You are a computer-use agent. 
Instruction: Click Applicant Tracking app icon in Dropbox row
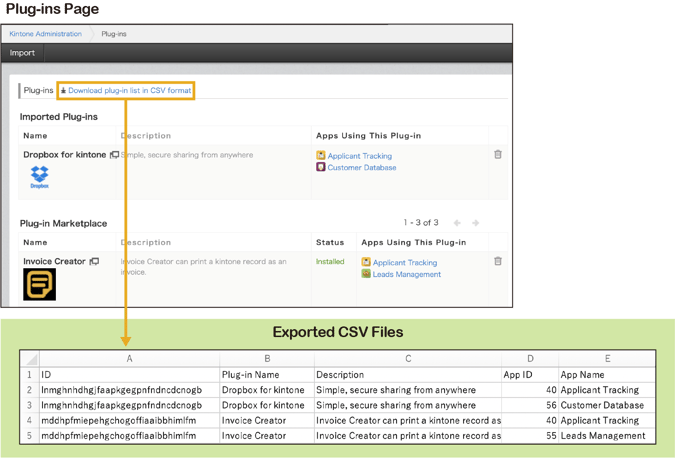[321, 155]
